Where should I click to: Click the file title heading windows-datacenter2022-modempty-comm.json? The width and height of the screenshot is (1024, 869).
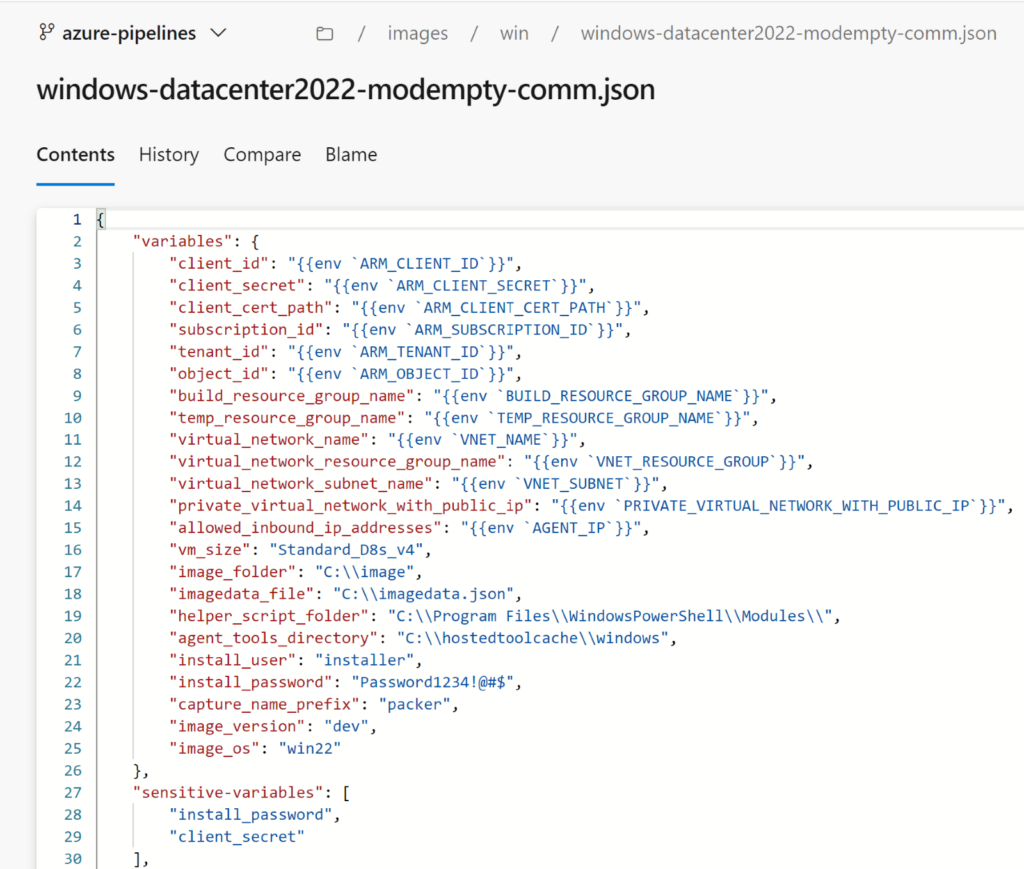(x=345, y=90)
